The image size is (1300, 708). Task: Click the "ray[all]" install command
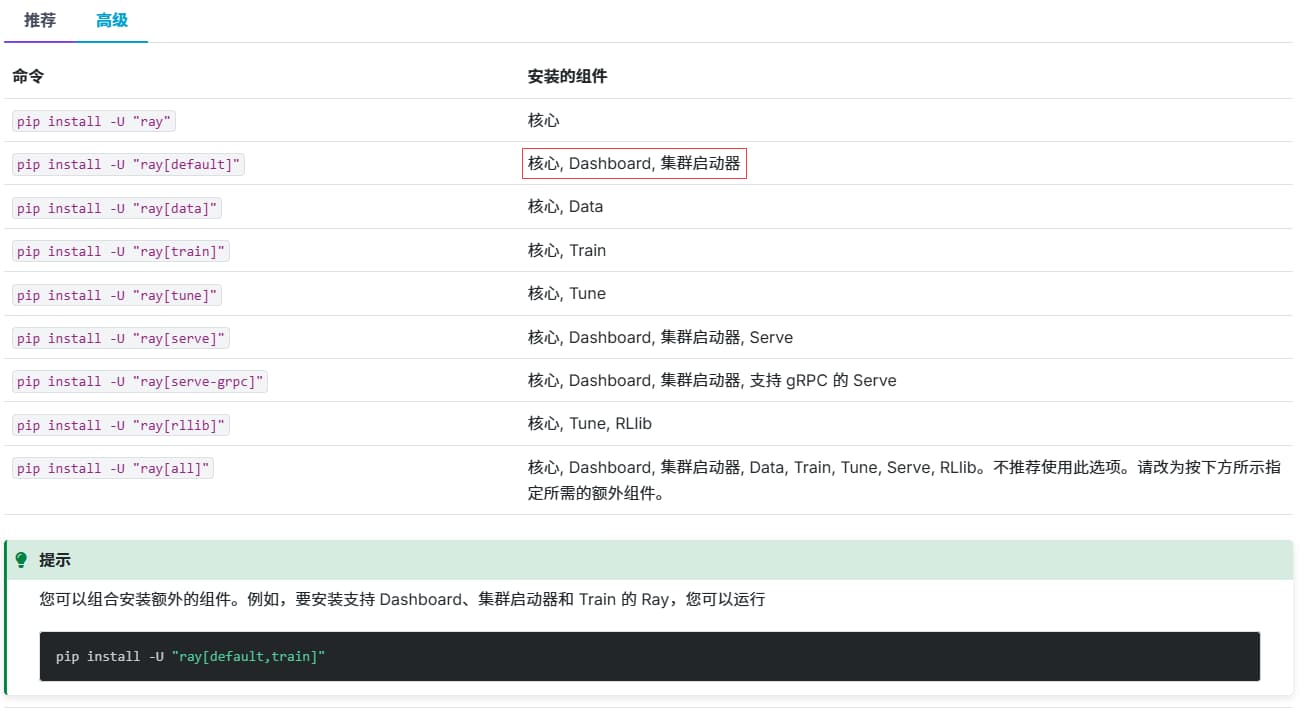(x=112, y=468)
